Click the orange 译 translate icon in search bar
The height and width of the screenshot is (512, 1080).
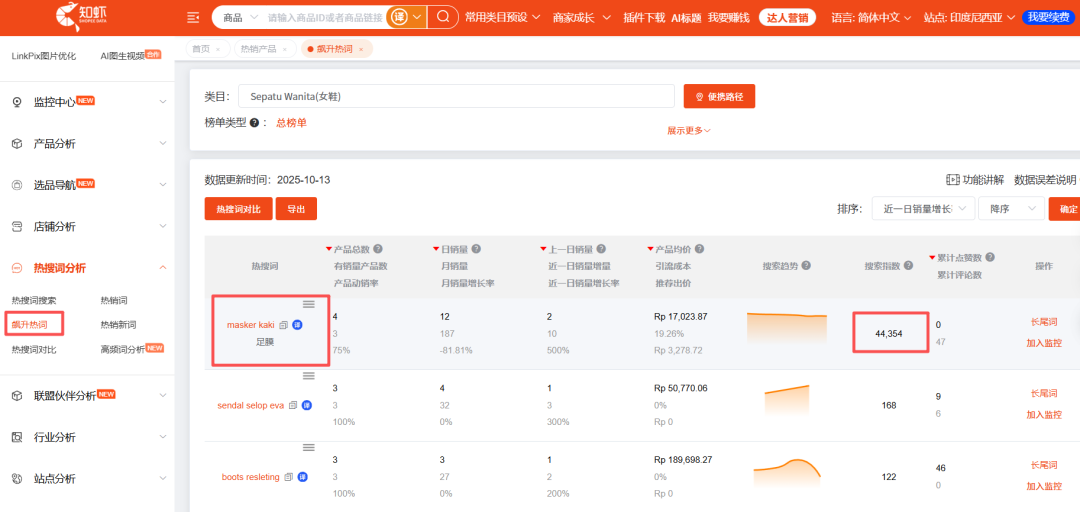click(x=398, y=17)
